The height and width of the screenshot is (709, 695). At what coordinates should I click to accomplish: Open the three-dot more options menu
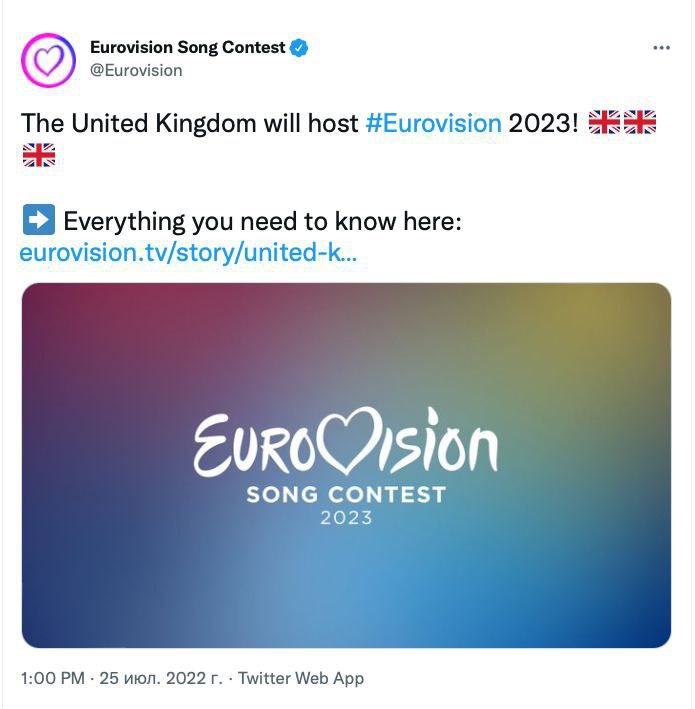click(661, 47)
